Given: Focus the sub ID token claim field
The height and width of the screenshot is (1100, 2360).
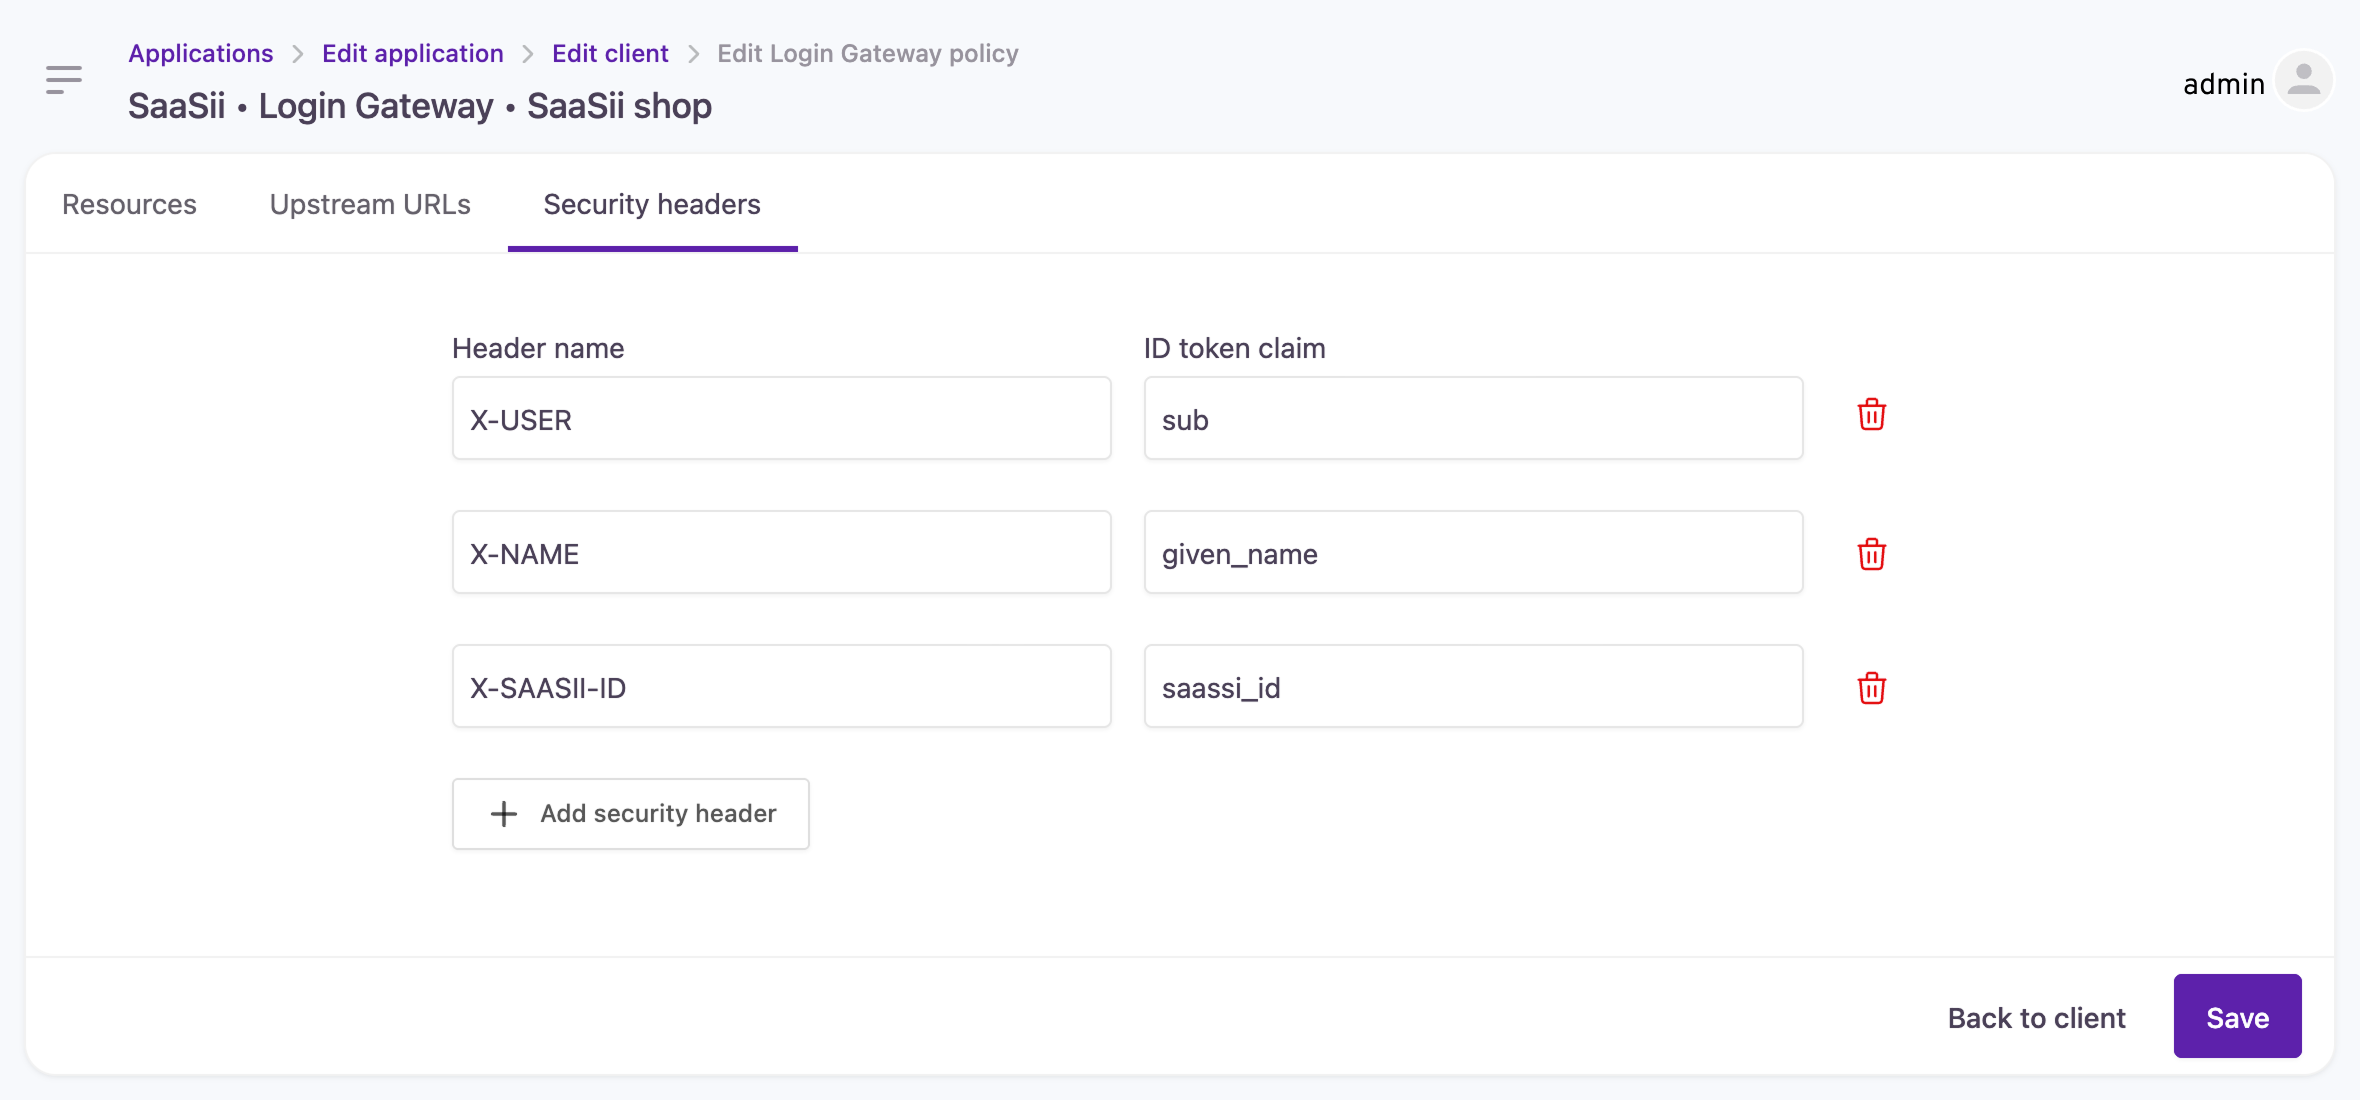Looking at the screenshot, I should pos(1472,419).
